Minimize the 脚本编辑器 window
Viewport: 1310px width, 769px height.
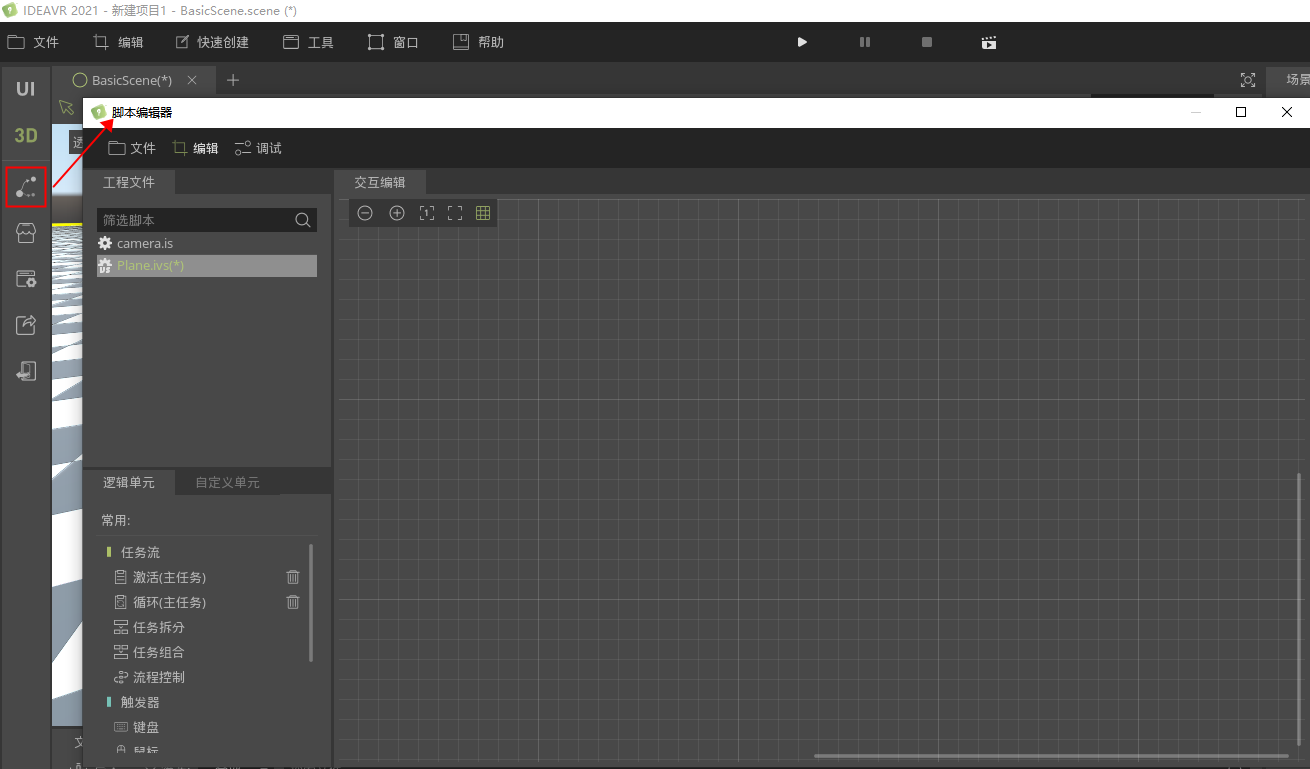tap(1196, 112)
